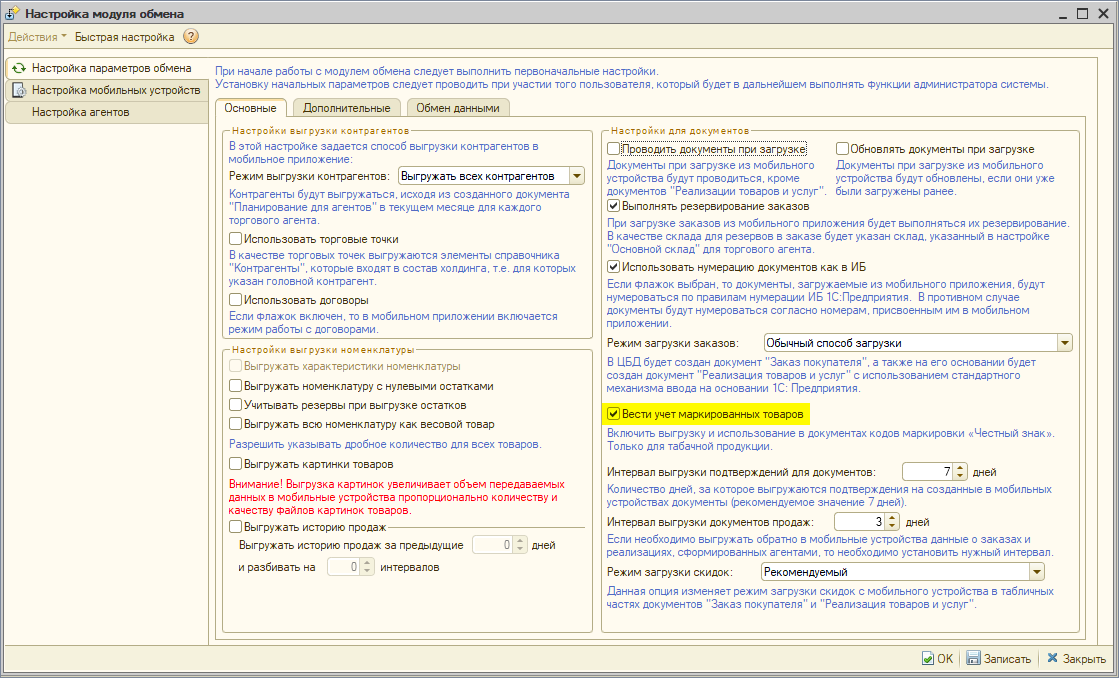Increase the confirmation interval days value
Screen dimensions: 1119x678
coord(961,467)
